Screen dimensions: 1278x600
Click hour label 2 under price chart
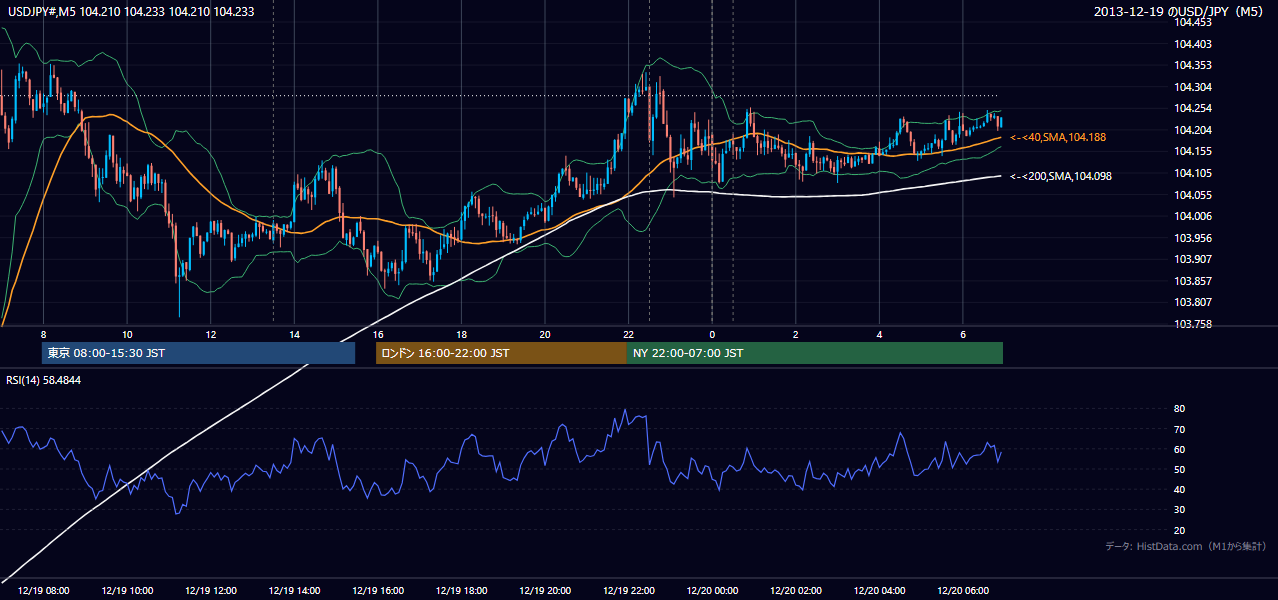point(796,334)
